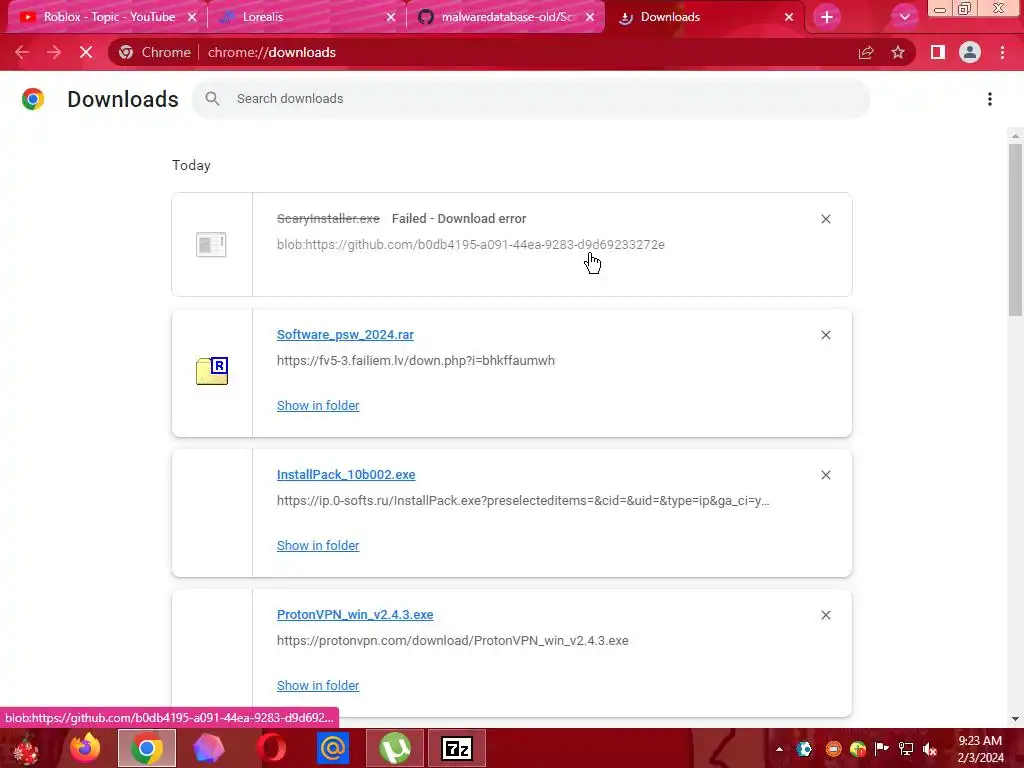Close the malwaredatabase-old tab
Screen dimensions: 1024x768
(x=590, y=18)
